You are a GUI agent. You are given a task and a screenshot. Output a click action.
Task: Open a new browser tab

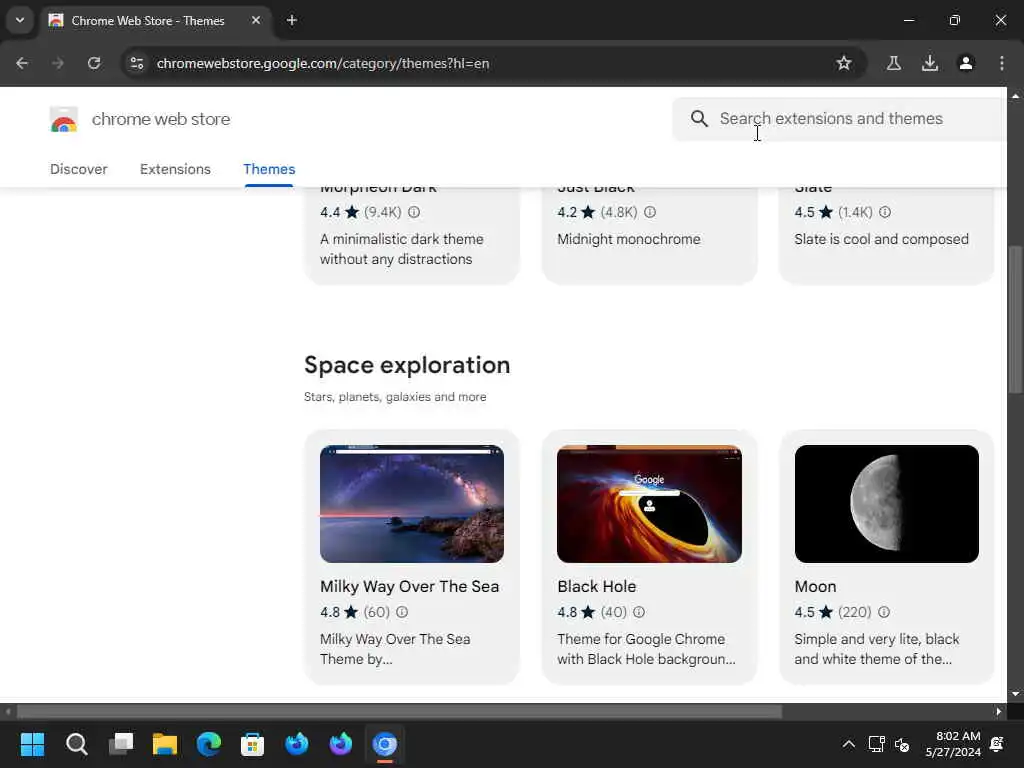coord(292,20)
